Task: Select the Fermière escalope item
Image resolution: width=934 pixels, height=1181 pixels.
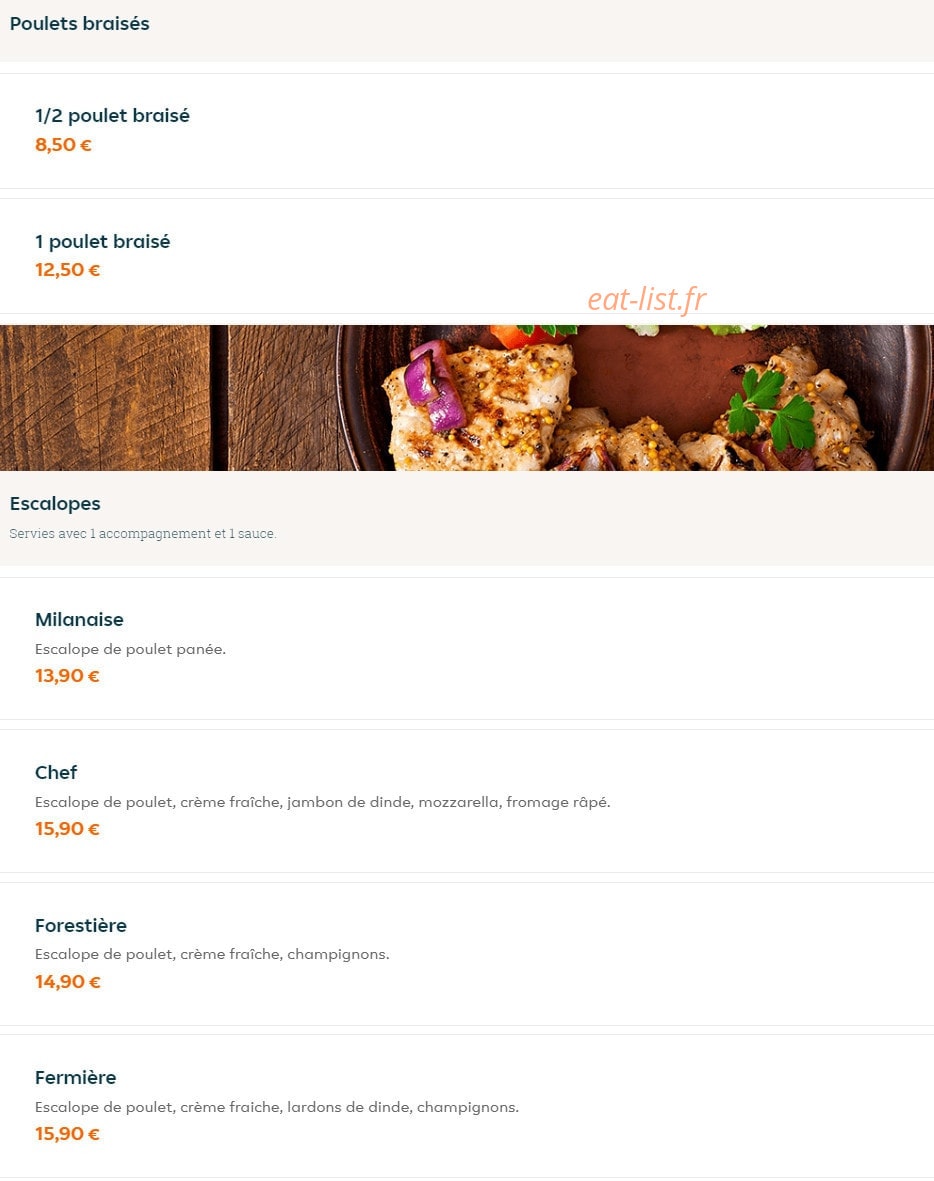Action: click(467, 1106)
